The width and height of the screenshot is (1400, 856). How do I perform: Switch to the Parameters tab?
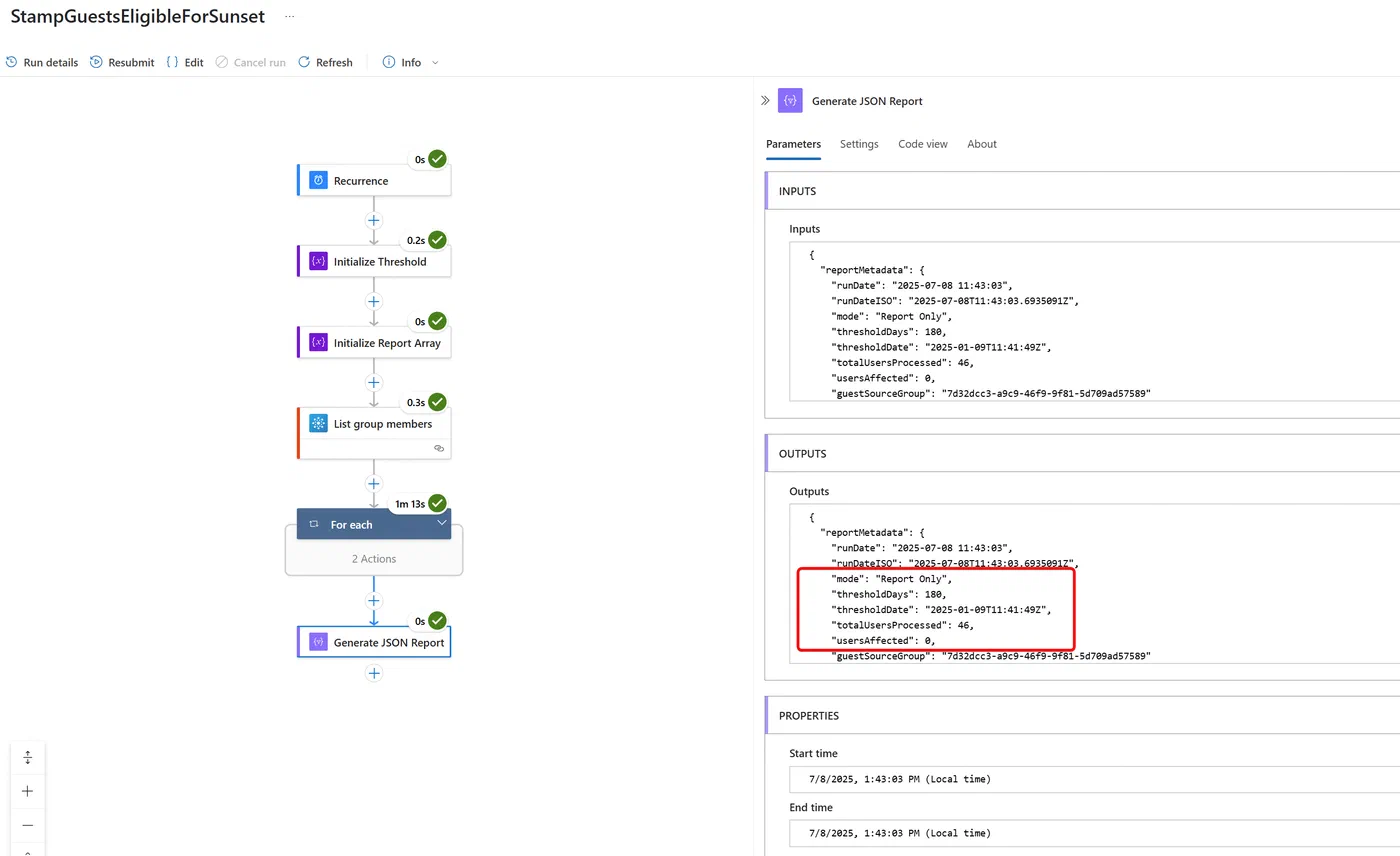(793, 144)
